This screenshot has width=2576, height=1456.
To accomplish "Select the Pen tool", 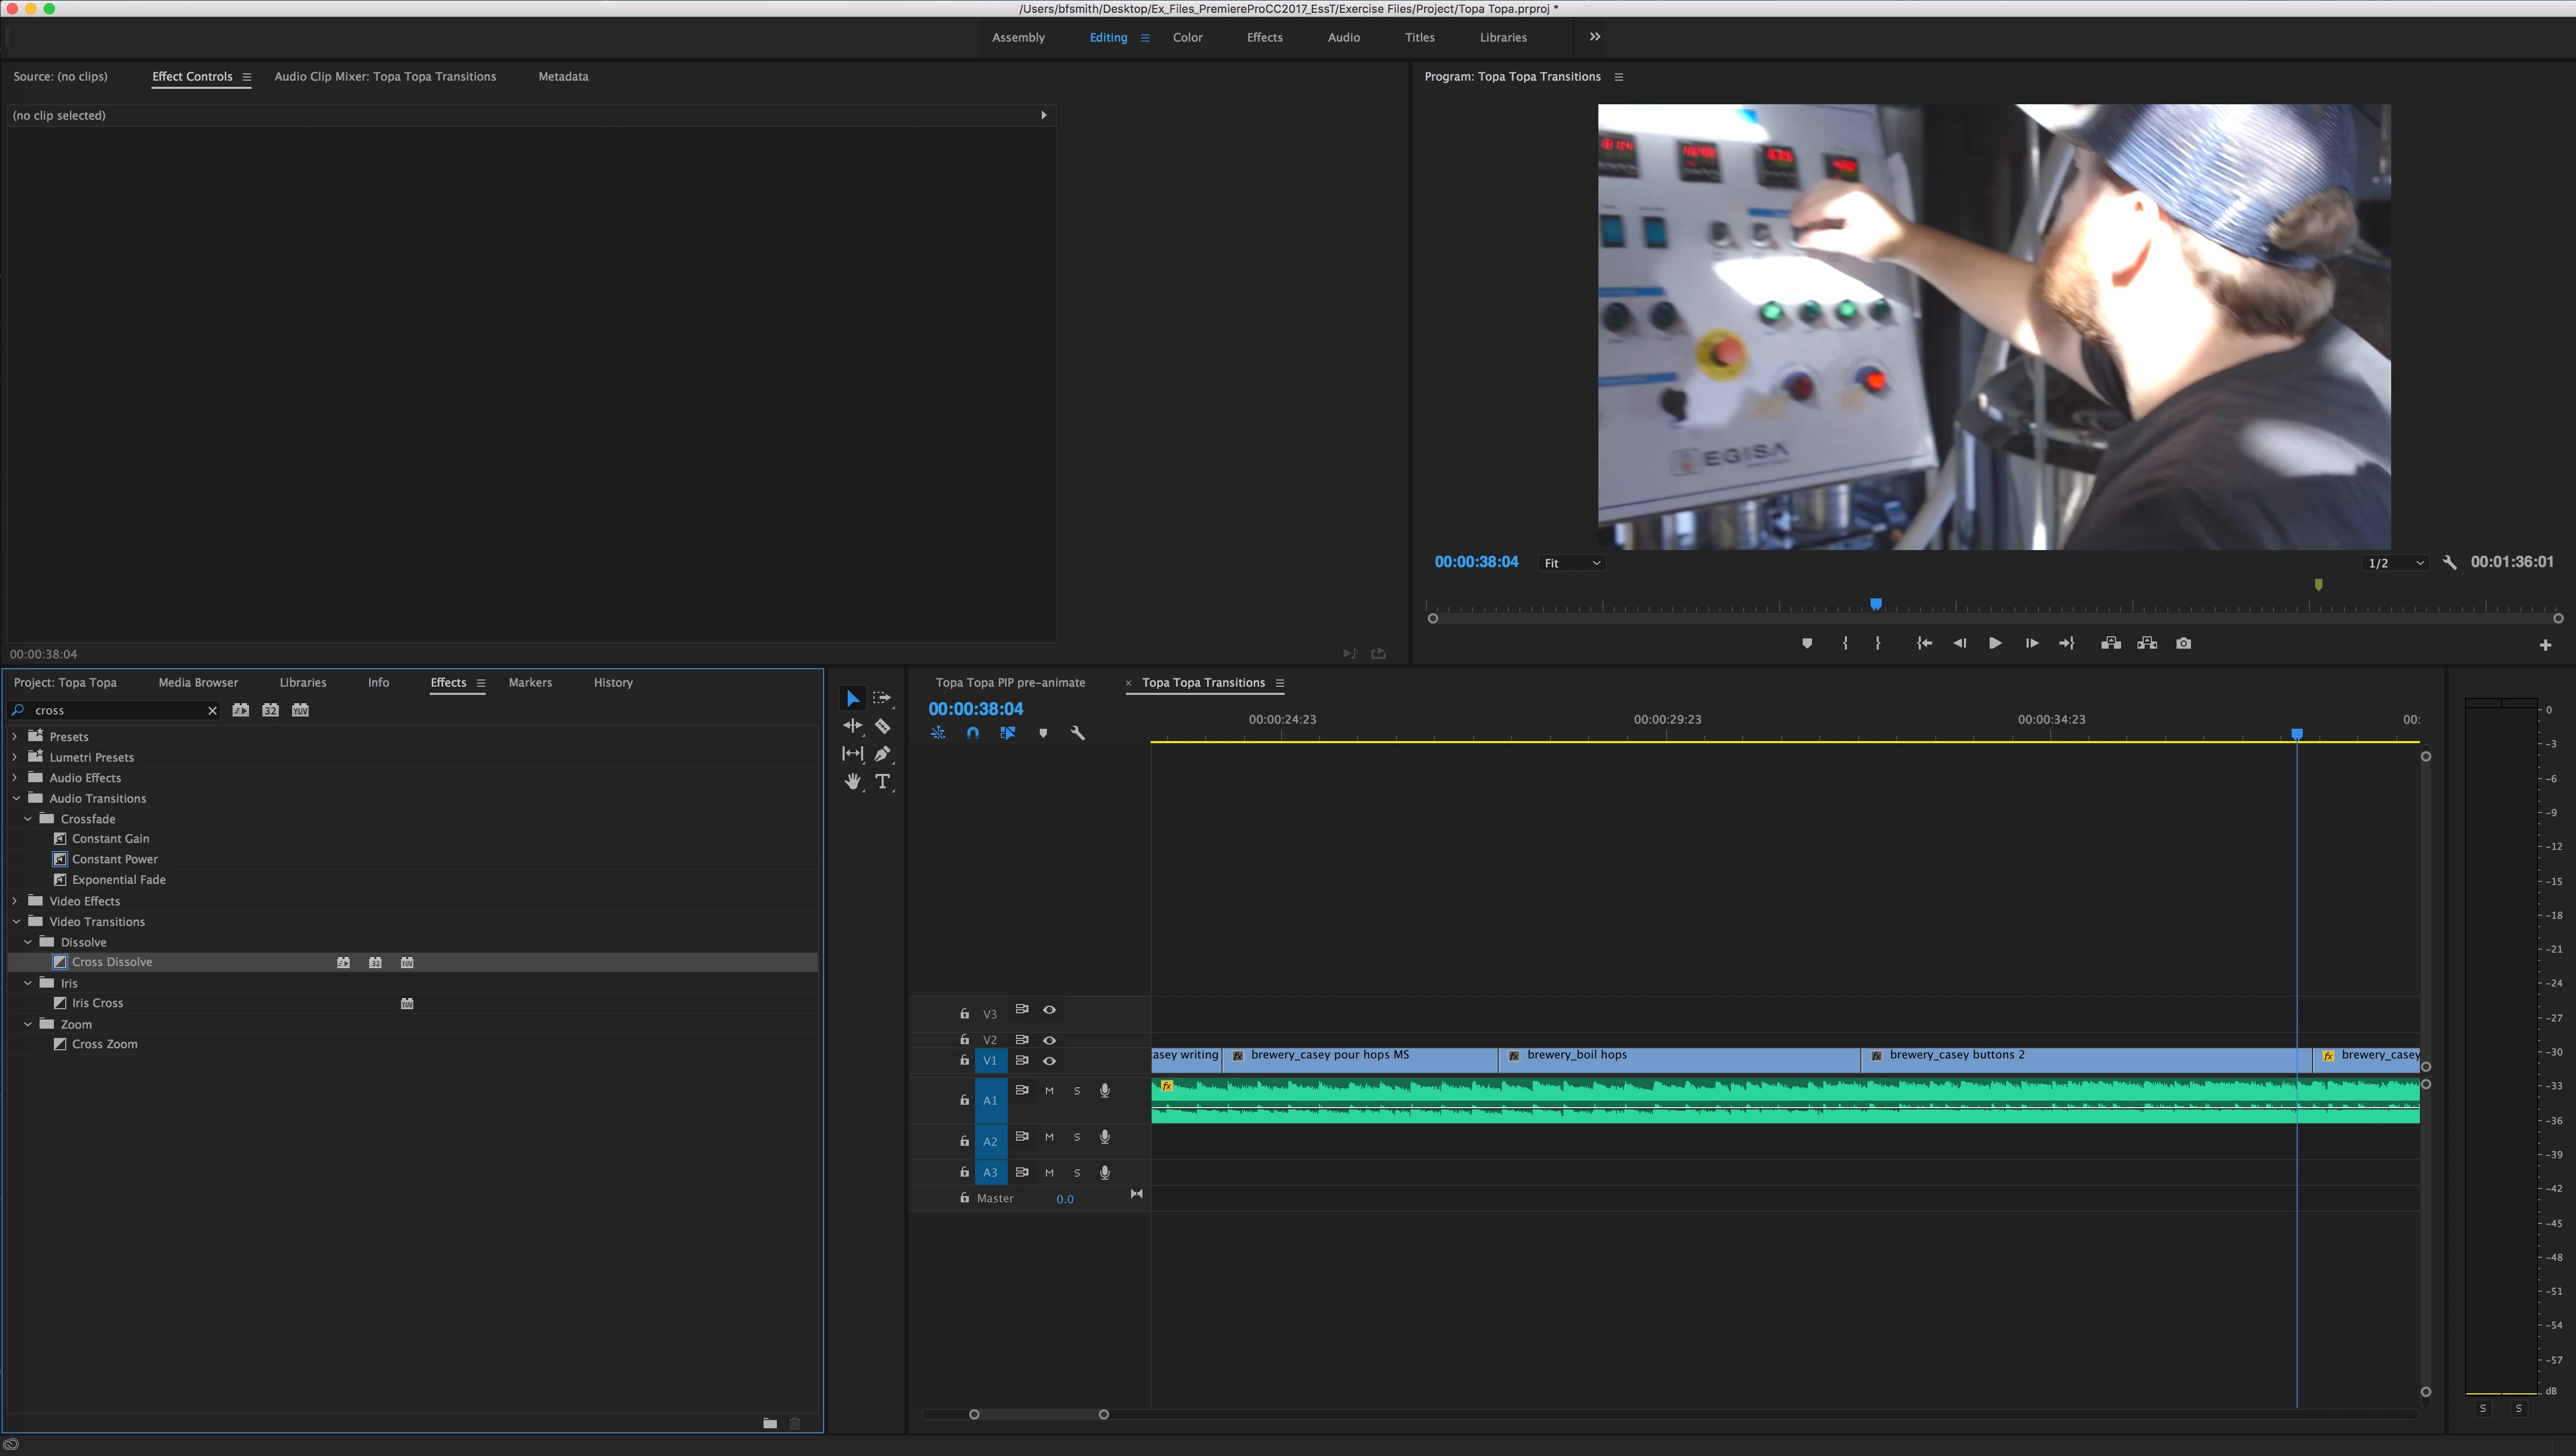I will click(x=882, y=754).
